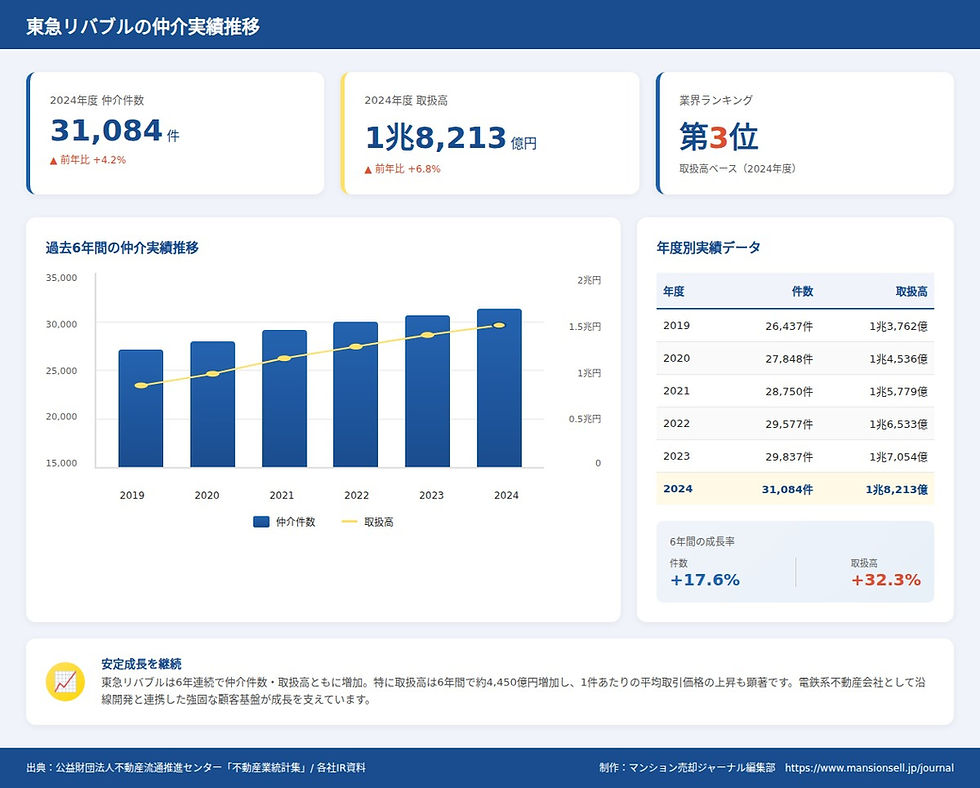The image size is (980, 788).
Task: Click the 過去6年間の仲介実績推移 chart title
Action: point(122,248)
